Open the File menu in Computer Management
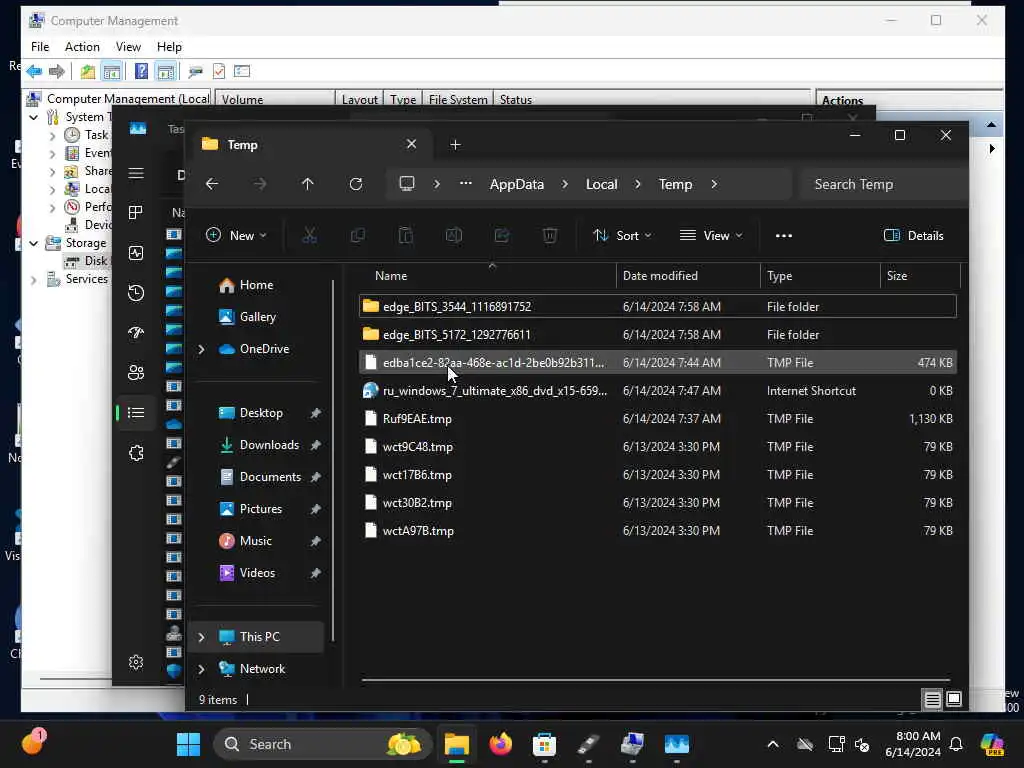This screenshot has width=1024, height=768. click(x=40, y=47)
